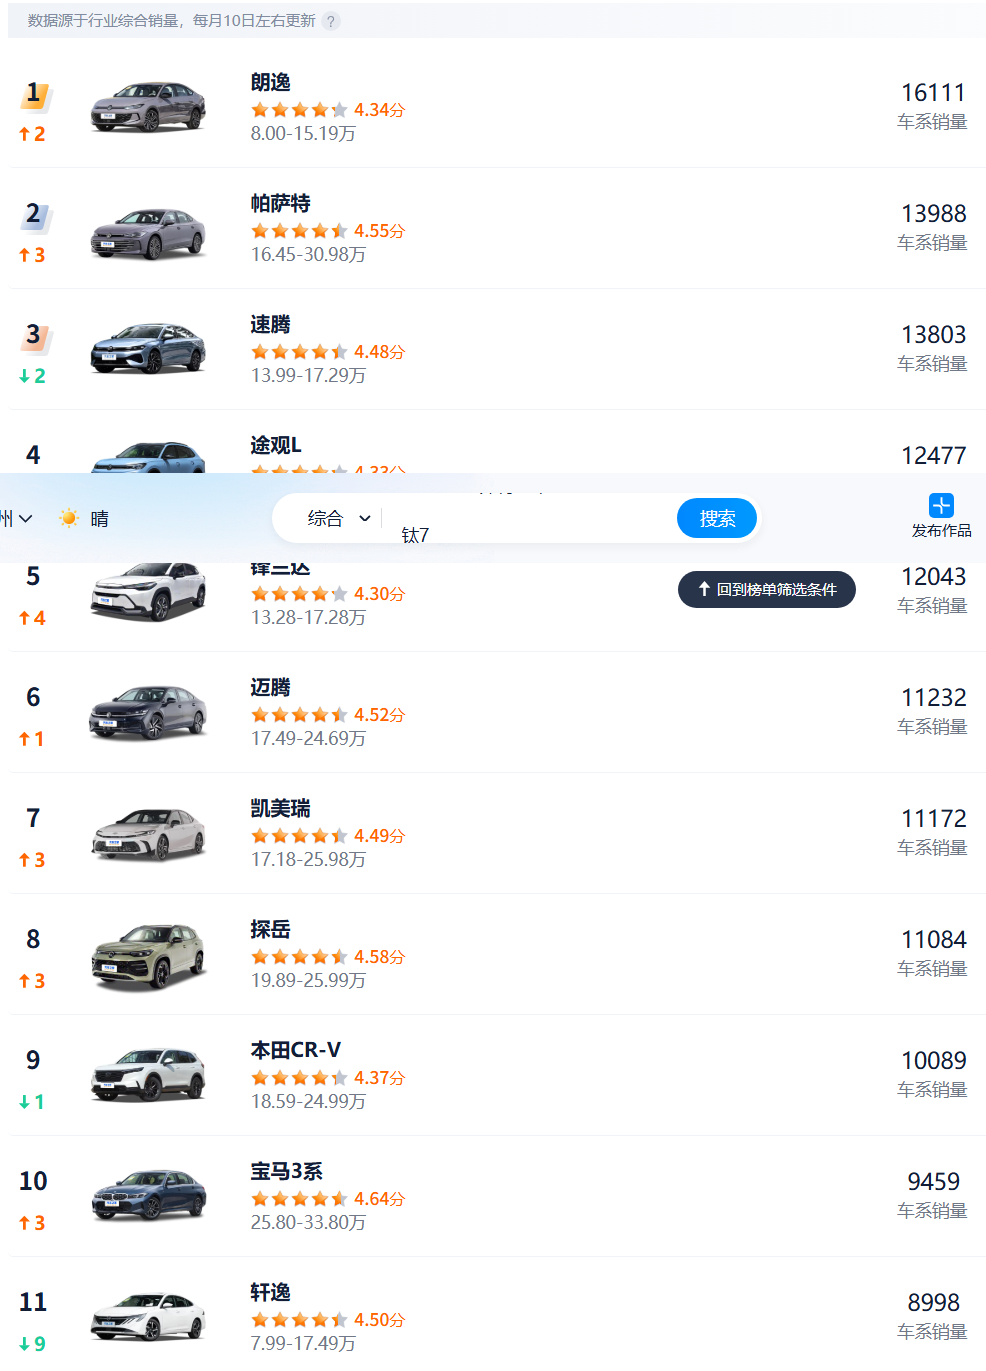
Task: Focus the search input field
Action: click(530, 520)
